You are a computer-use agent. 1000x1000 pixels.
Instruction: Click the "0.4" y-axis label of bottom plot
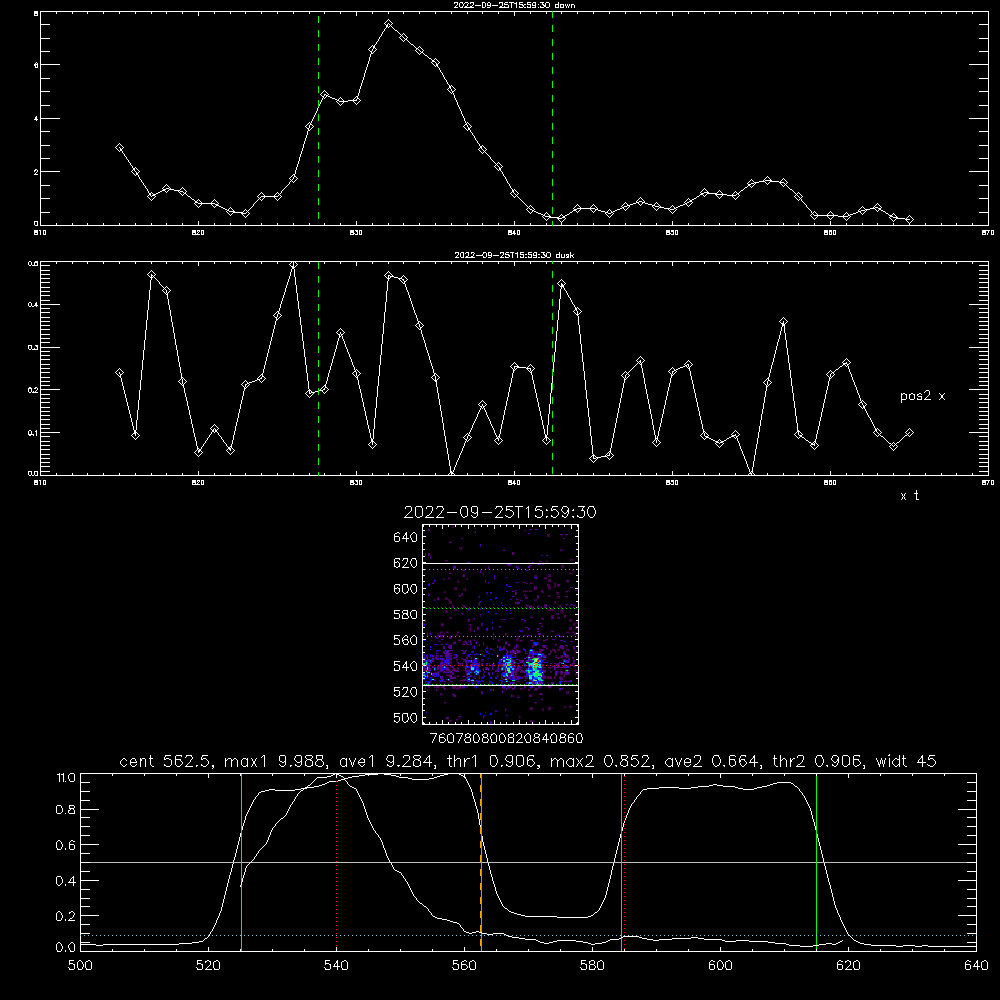coord(66,881)
